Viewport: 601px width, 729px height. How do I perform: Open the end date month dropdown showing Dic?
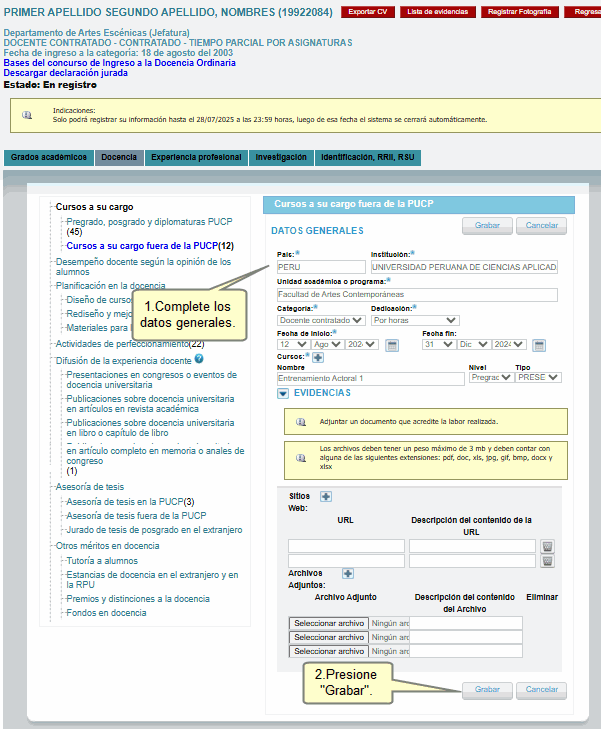point(474,345)
